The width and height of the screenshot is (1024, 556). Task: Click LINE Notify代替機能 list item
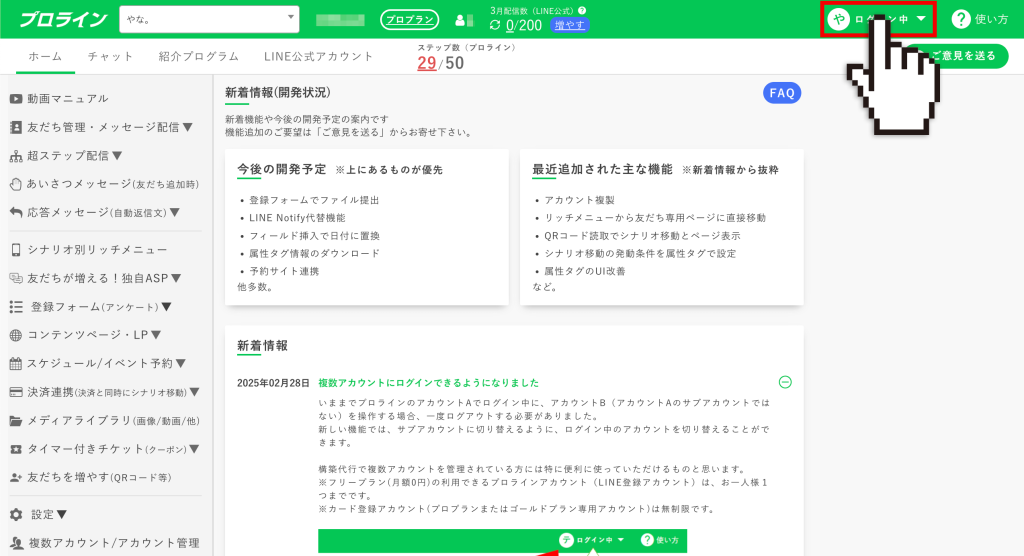pos(297,218)
